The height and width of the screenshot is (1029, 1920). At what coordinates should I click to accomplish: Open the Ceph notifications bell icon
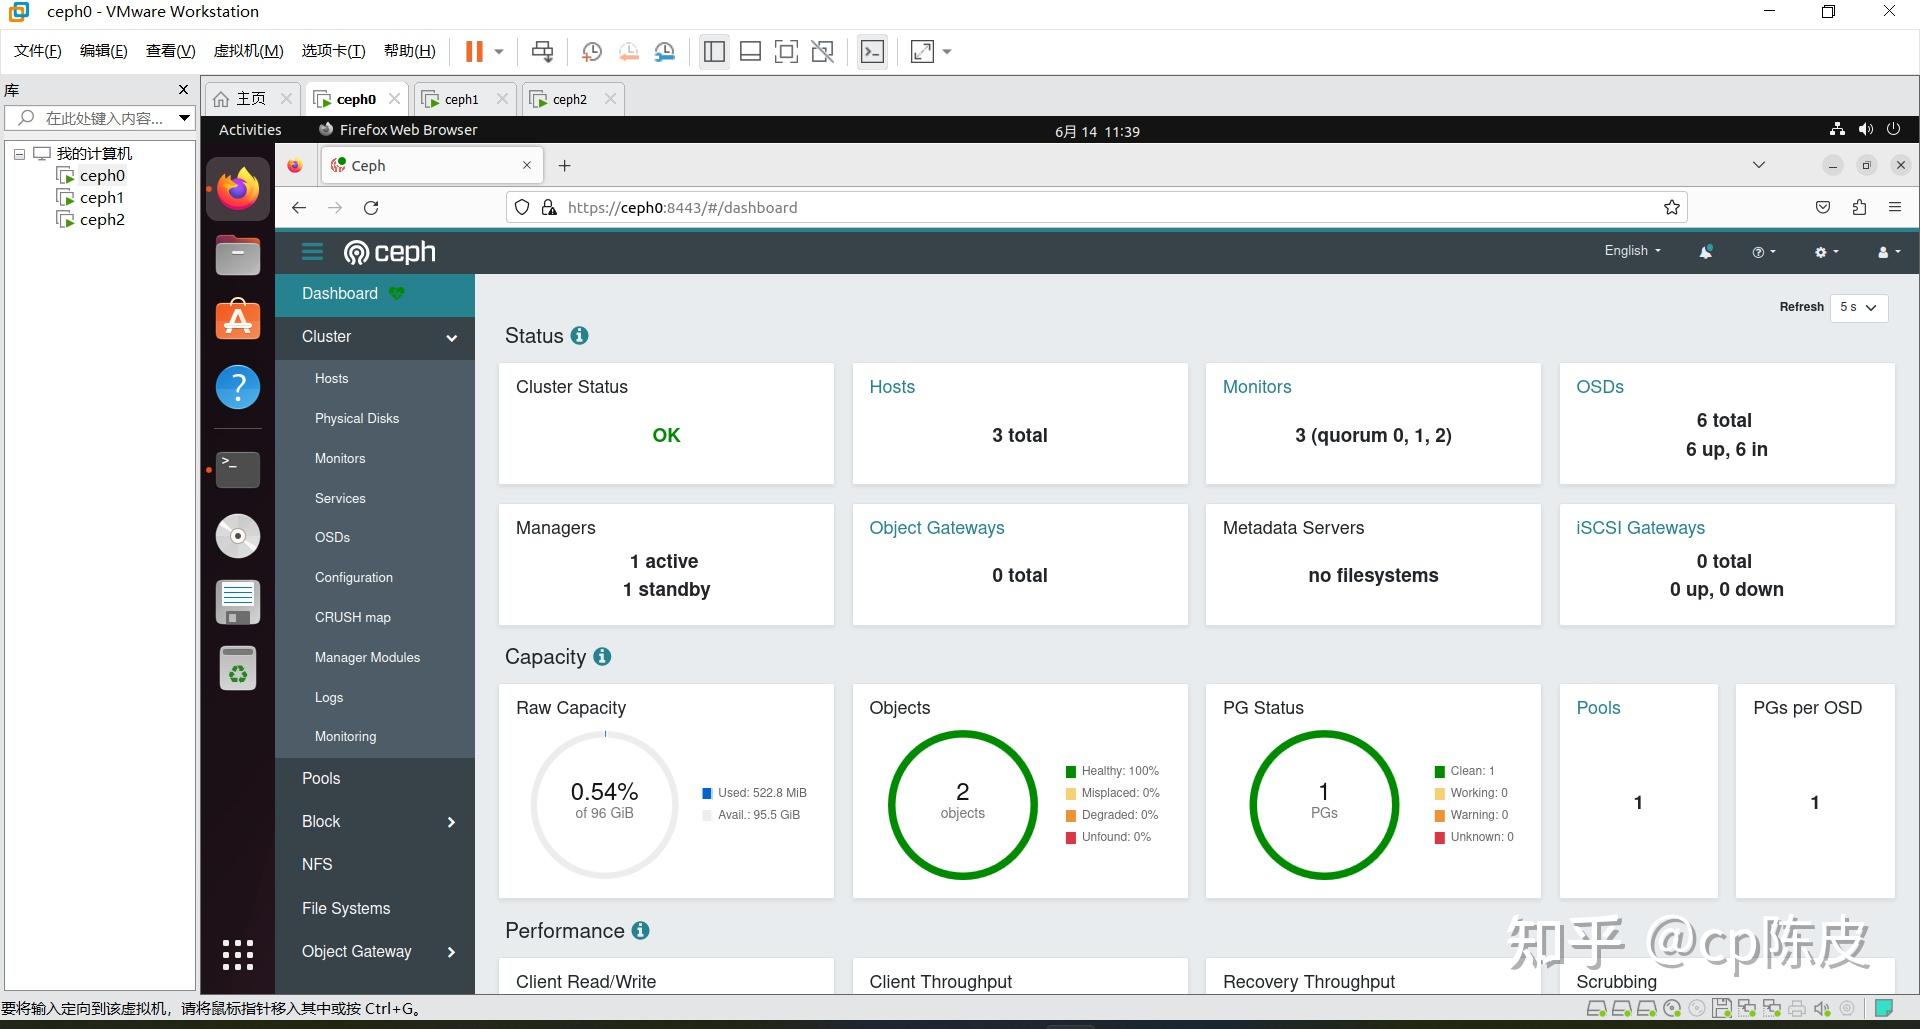(1706, 252)
